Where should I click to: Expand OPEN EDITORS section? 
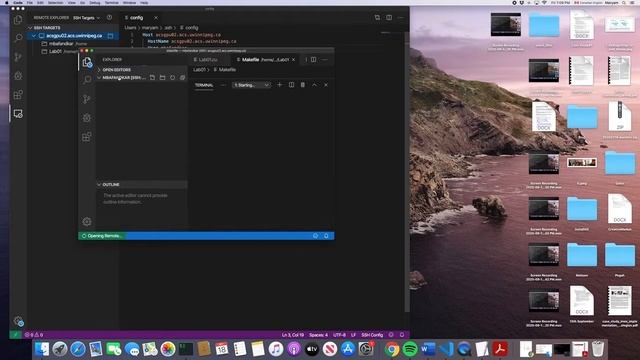[x=99, y=70]
